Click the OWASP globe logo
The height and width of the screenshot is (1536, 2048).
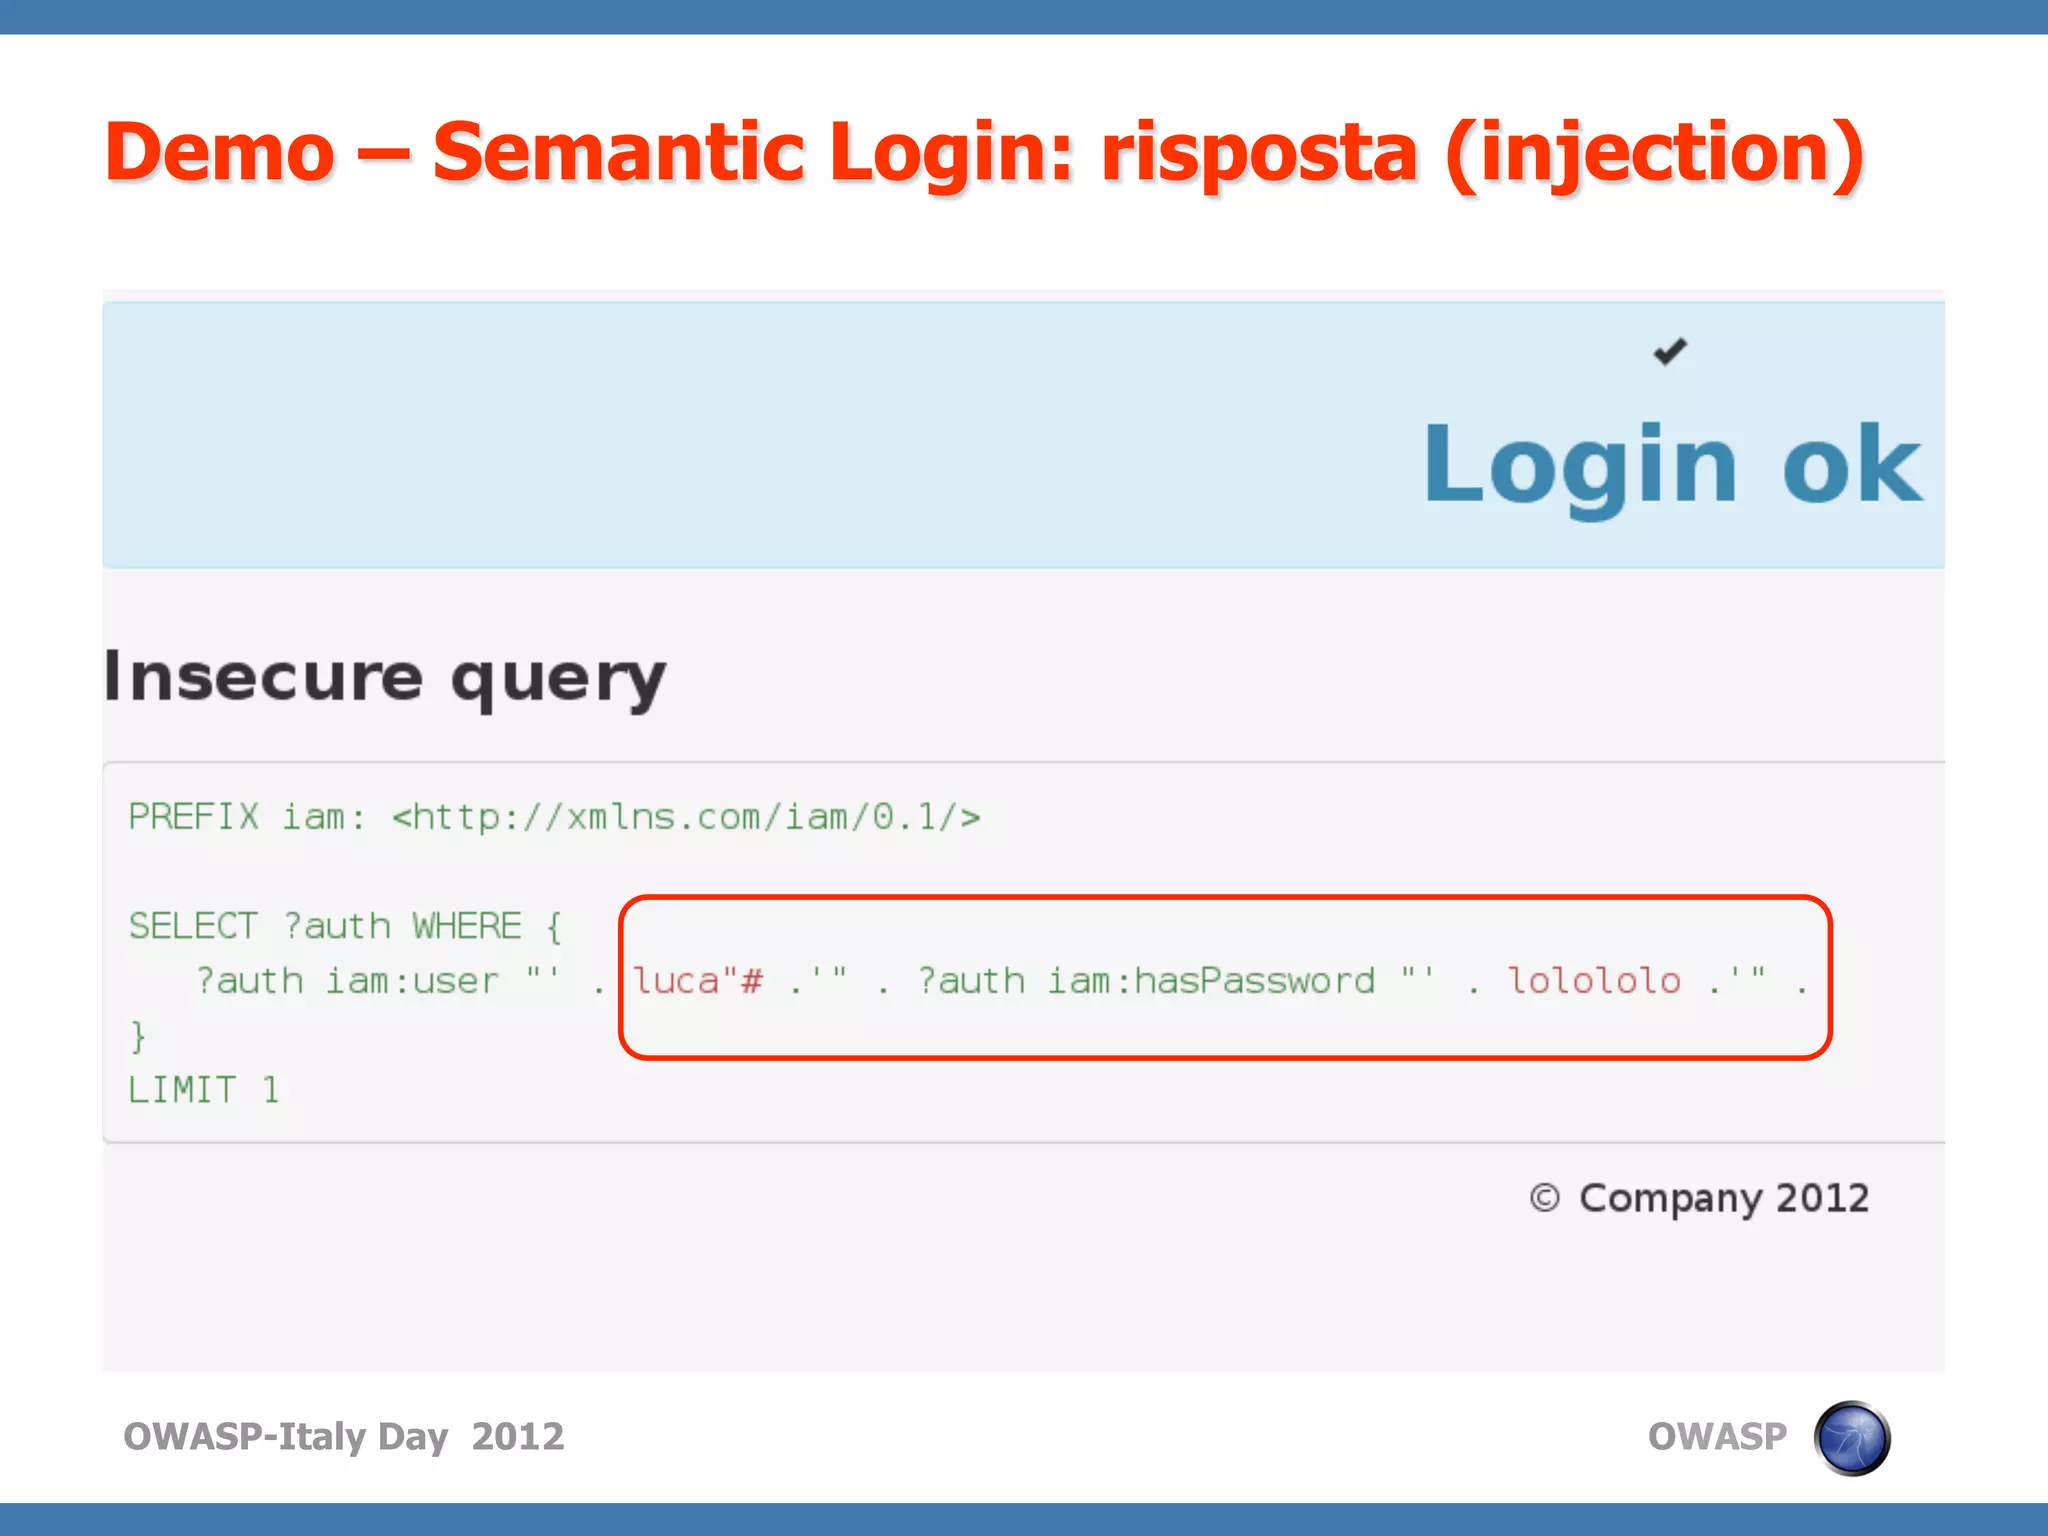[x=1852, y=1438]
